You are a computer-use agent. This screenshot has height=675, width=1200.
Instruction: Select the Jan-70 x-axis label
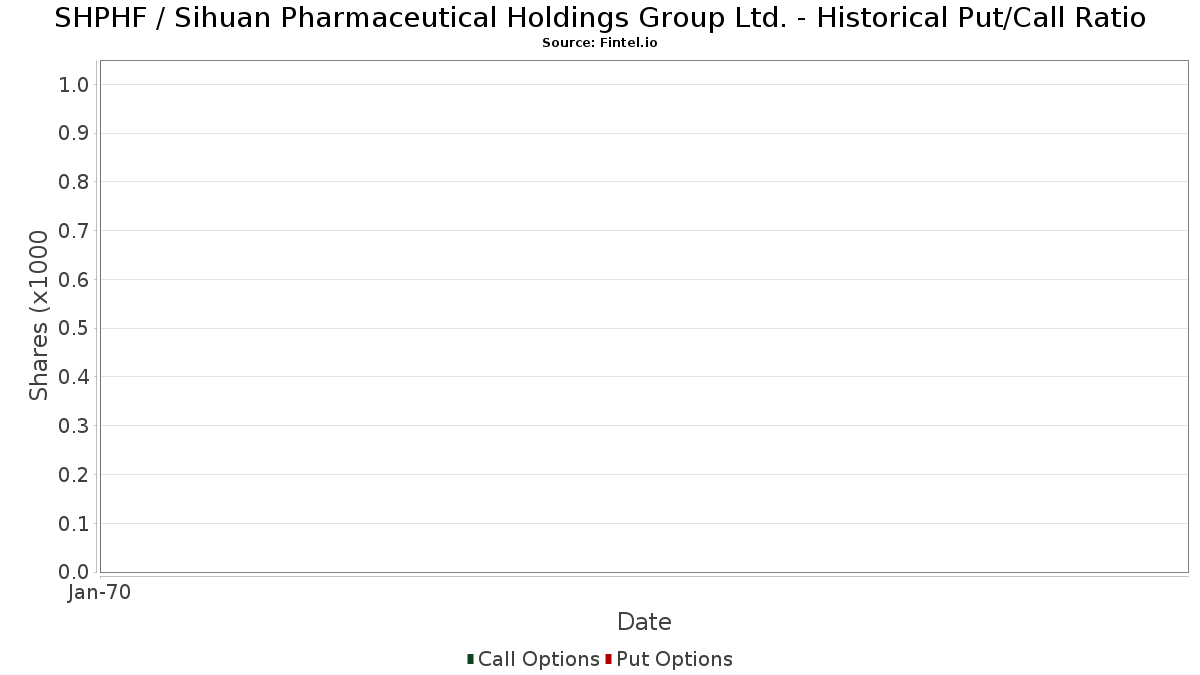100,593
